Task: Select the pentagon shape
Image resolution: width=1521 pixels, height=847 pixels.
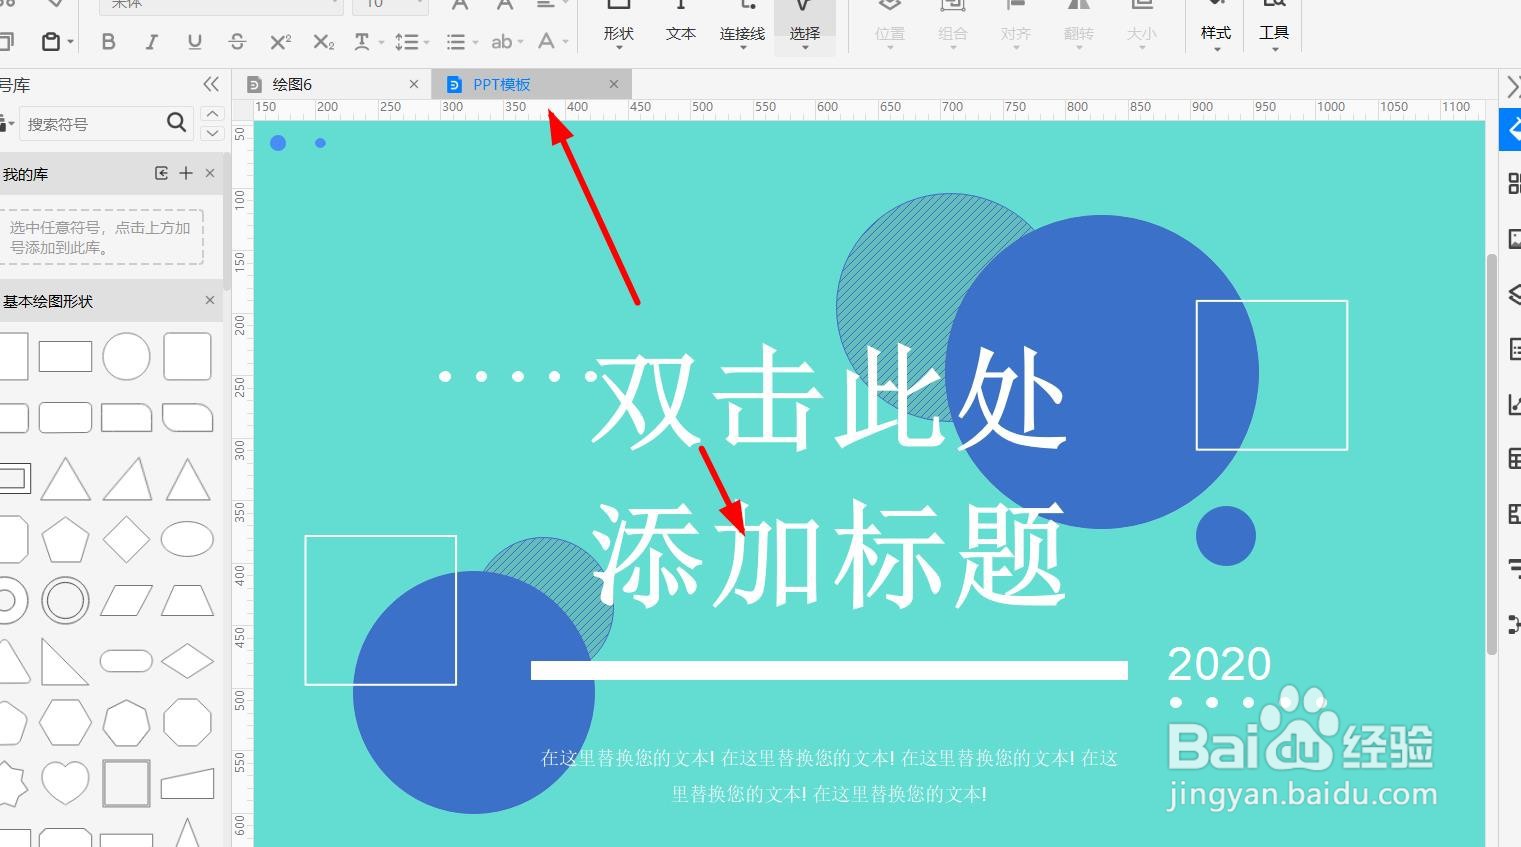Action: coord(65,540)
